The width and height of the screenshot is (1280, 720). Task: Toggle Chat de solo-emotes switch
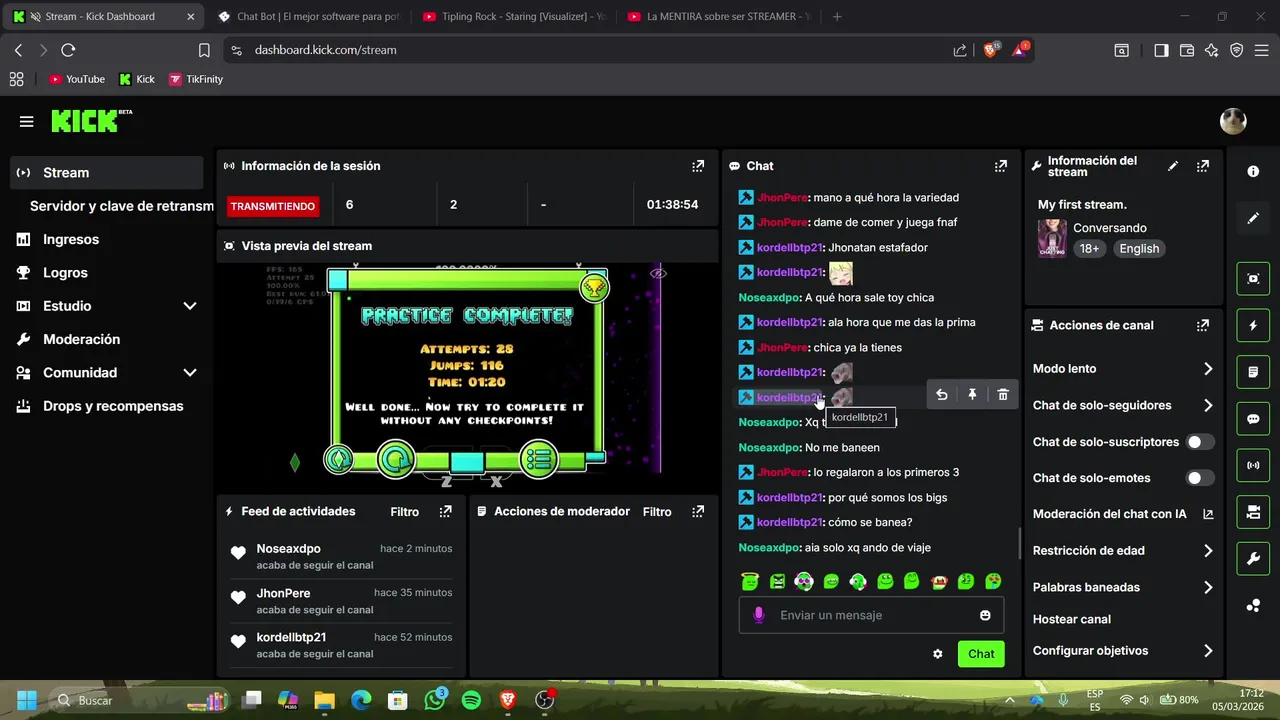pos(1200,478)
